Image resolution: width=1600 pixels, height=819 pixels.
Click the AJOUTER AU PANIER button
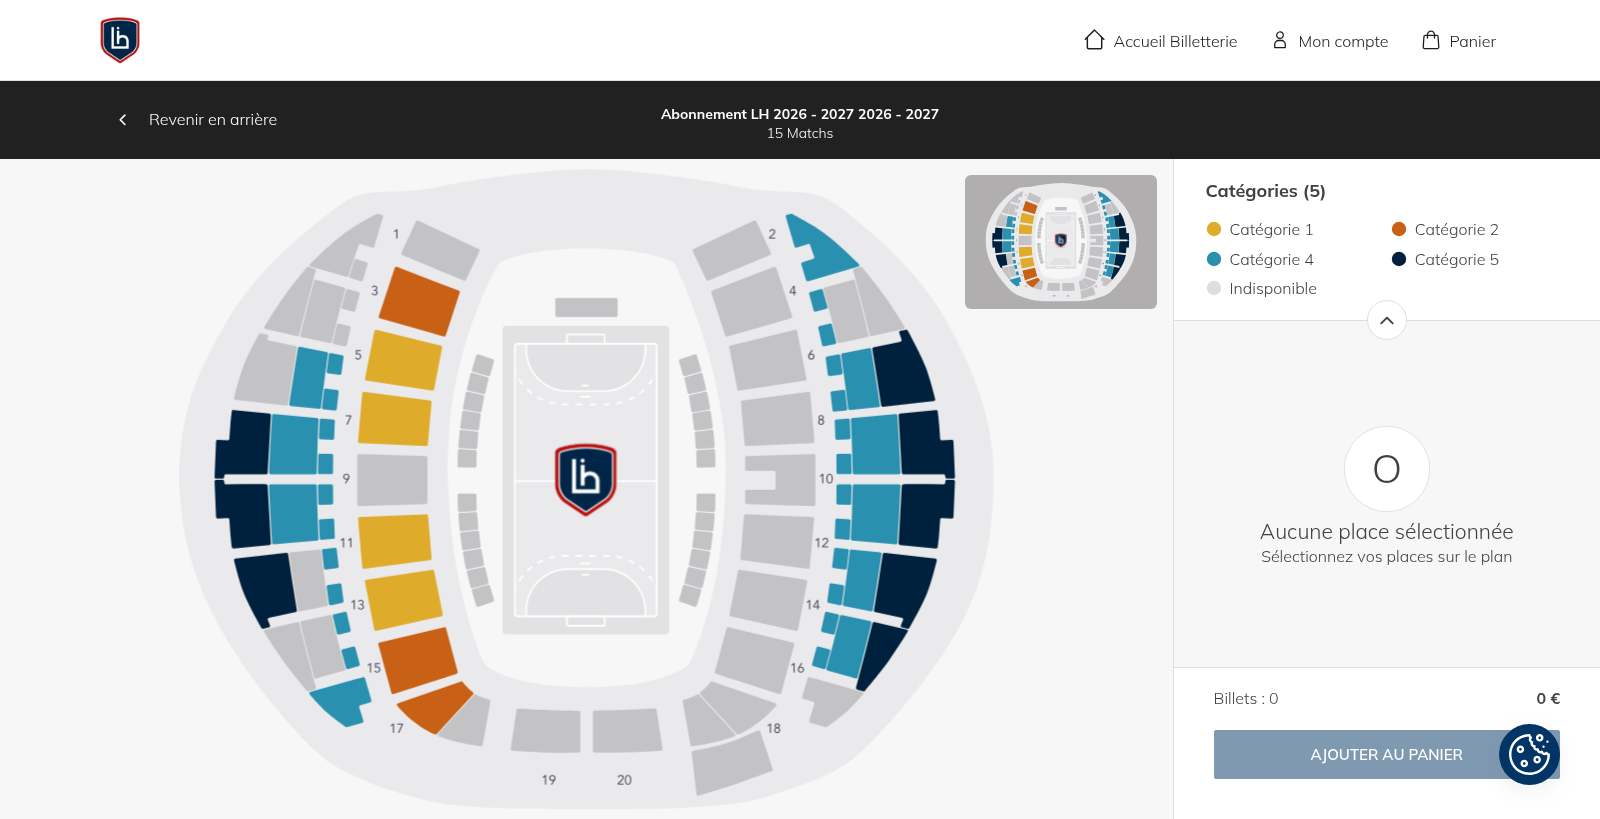tap(1386, 754)
